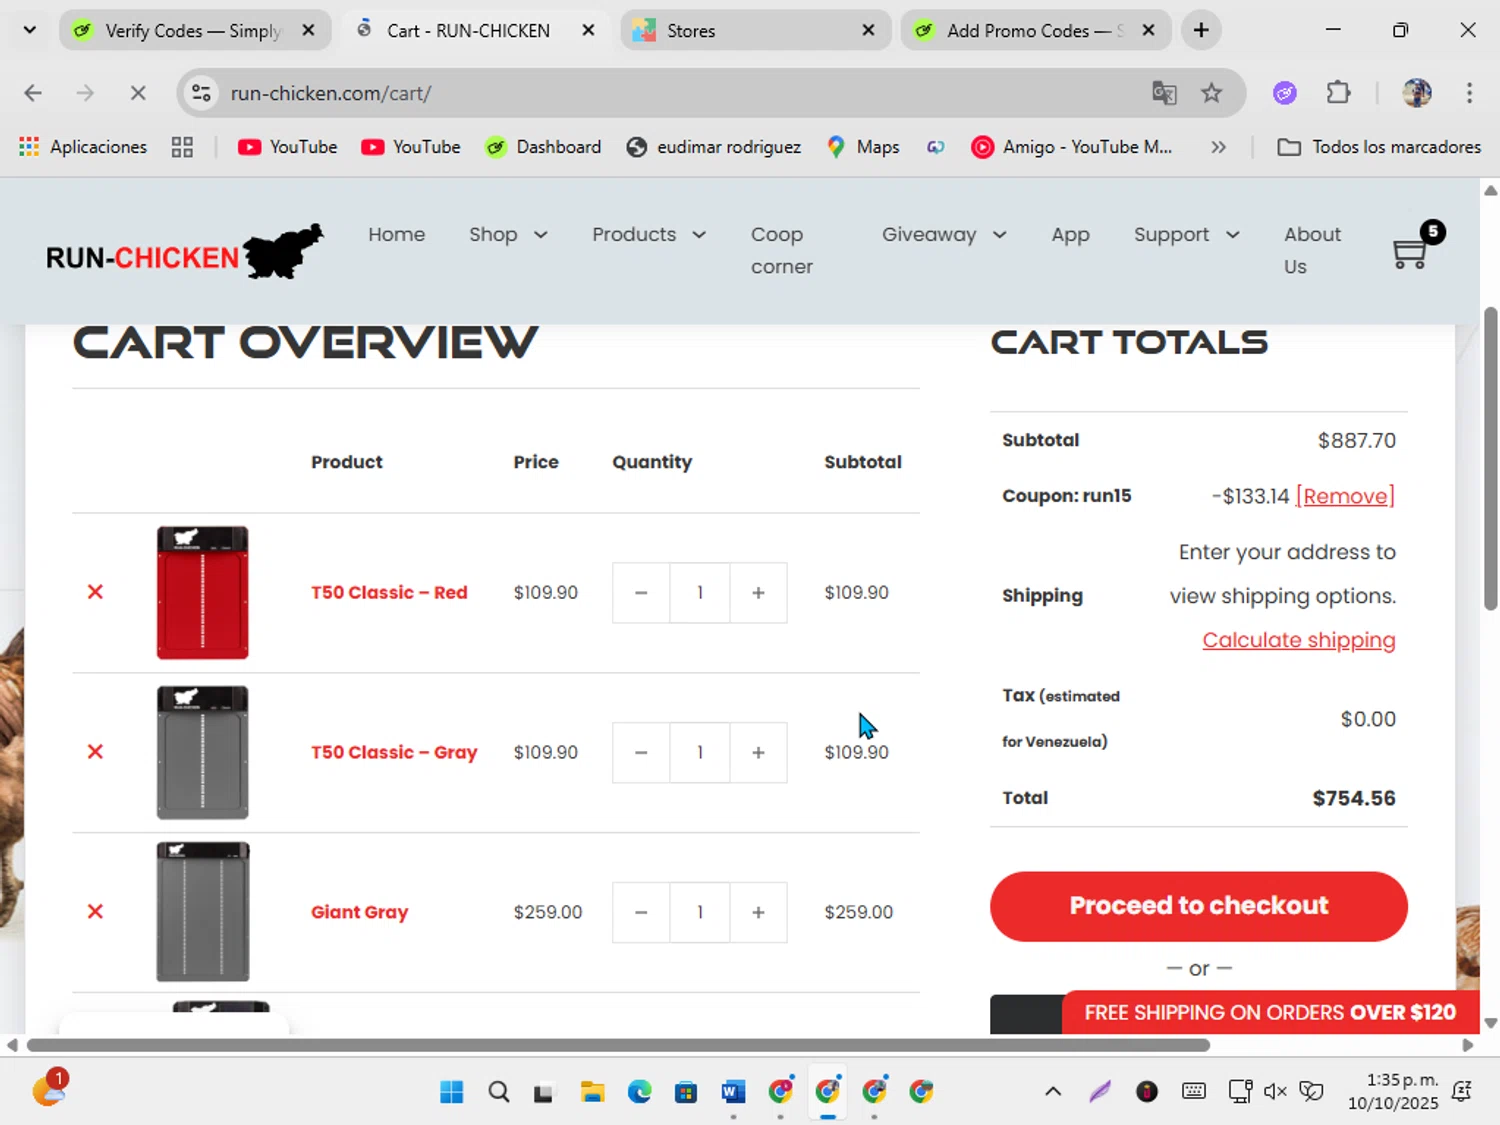This screenshot has height=1125, width=1500.
Task: Show hidden system tray icons
Action: (1053, 1092)
